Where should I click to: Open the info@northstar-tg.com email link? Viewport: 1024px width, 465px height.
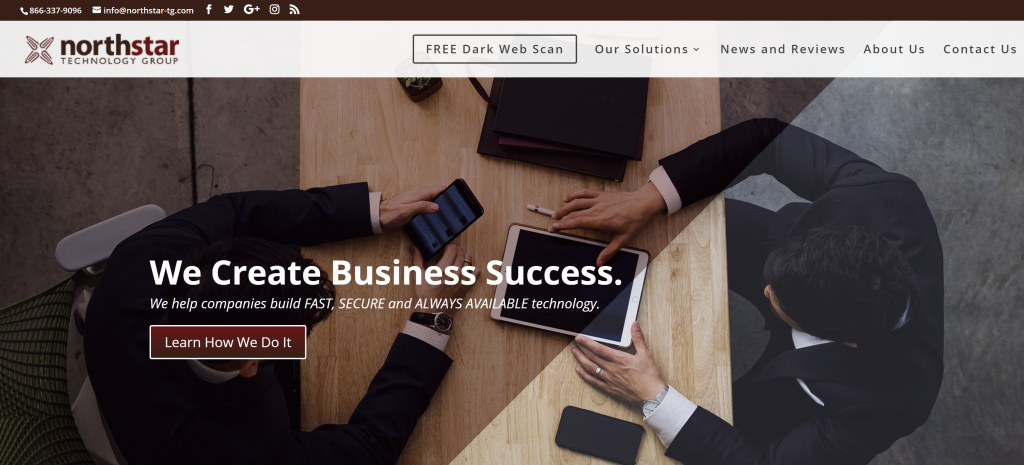(148, 10)
